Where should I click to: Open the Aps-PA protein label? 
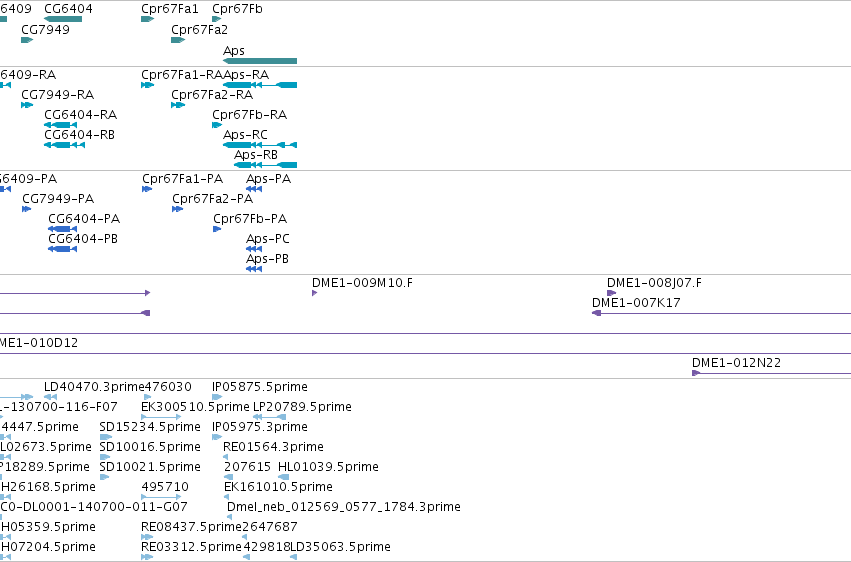click(268, 179)
